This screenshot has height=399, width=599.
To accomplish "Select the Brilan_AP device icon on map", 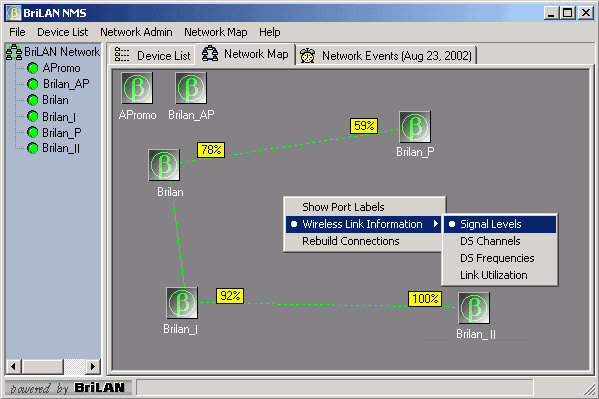I will click(x=191, y=88).
